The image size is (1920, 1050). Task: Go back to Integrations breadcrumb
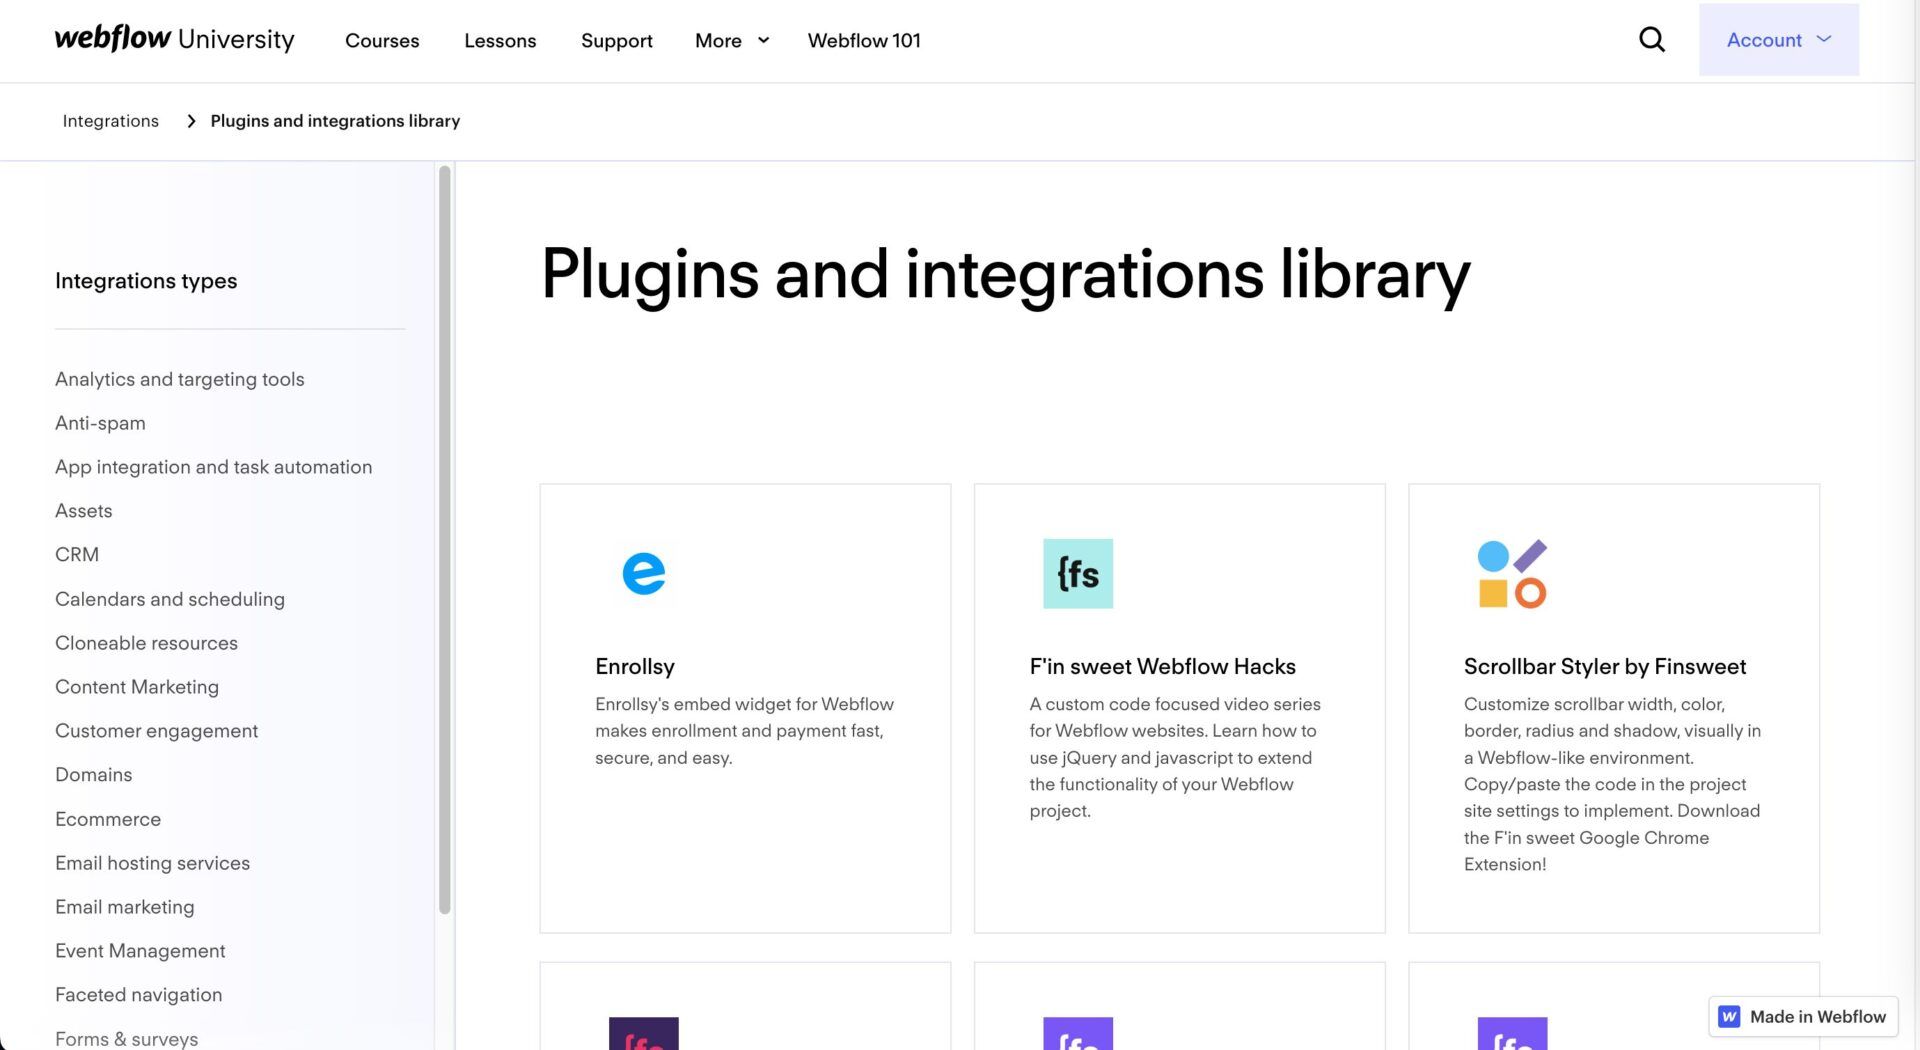[110, 121]
